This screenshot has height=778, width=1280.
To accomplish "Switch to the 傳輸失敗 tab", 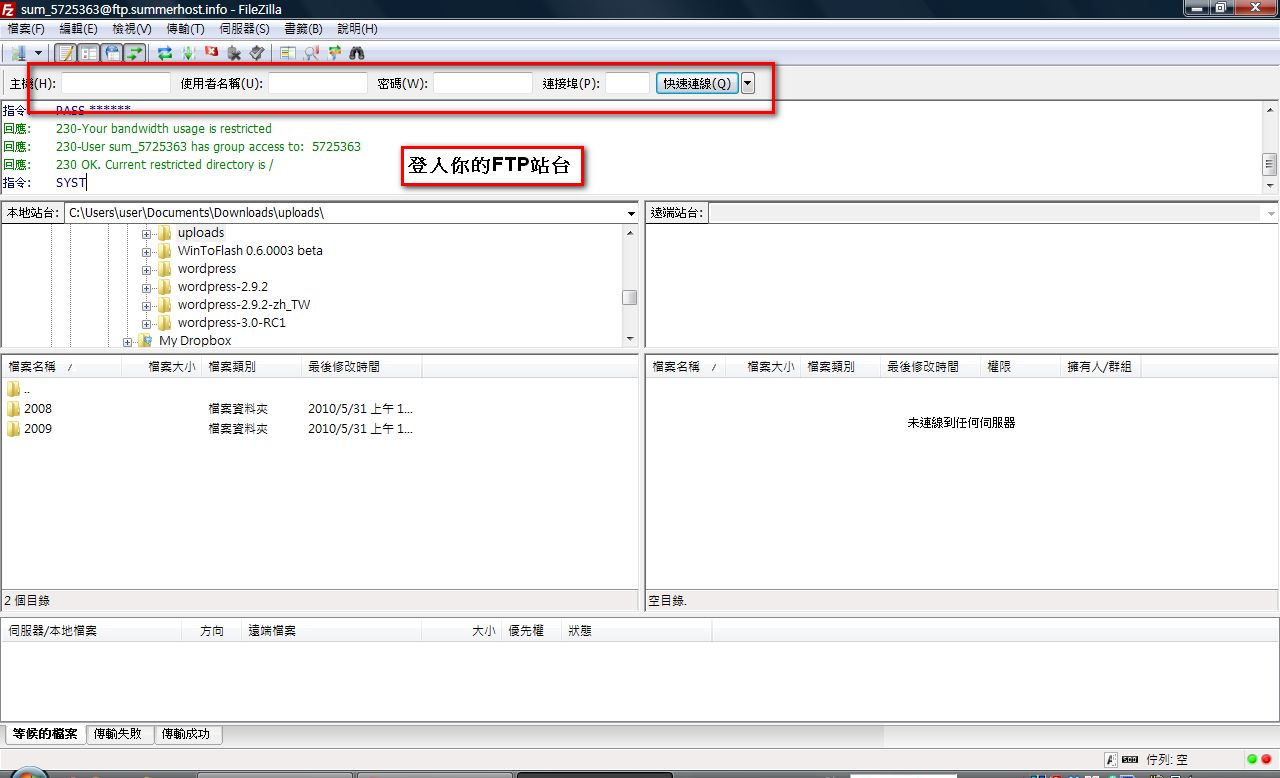I will [118, 734].
